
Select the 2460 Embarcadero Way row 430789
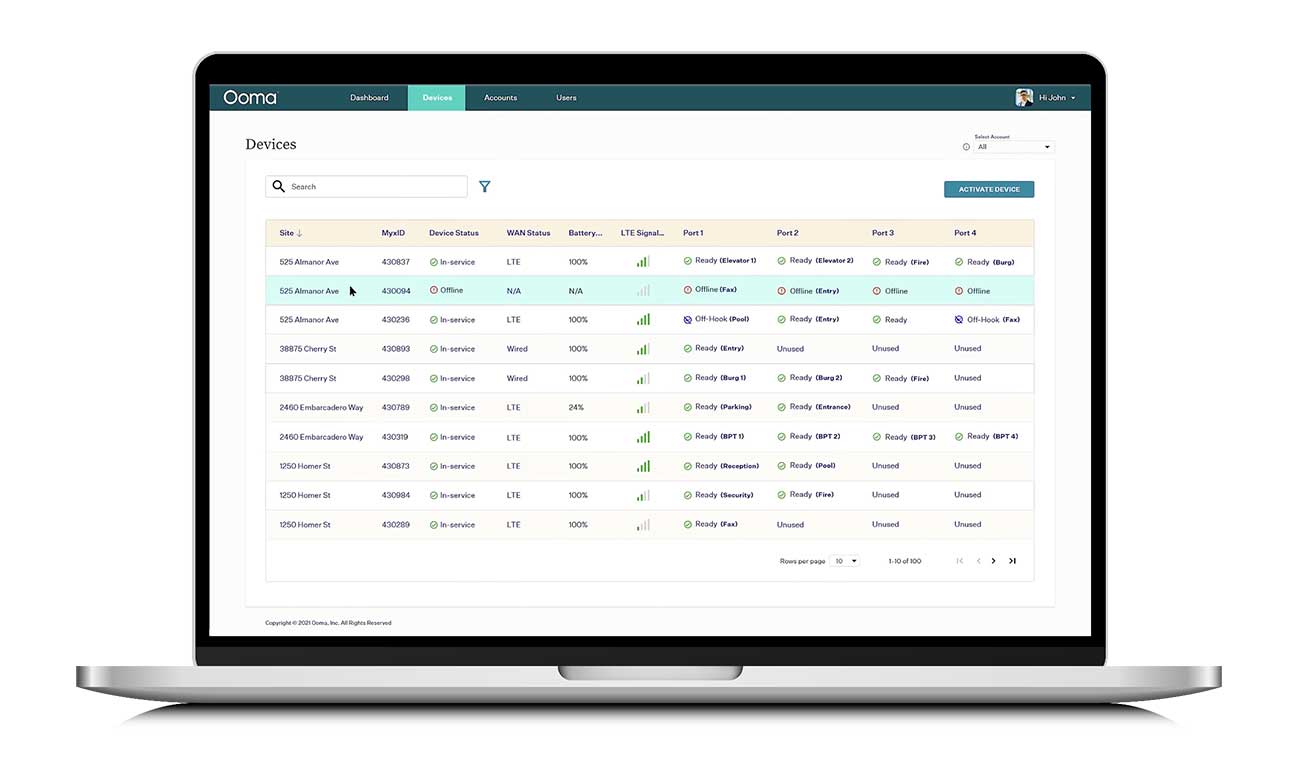click(x=321, y=408)
